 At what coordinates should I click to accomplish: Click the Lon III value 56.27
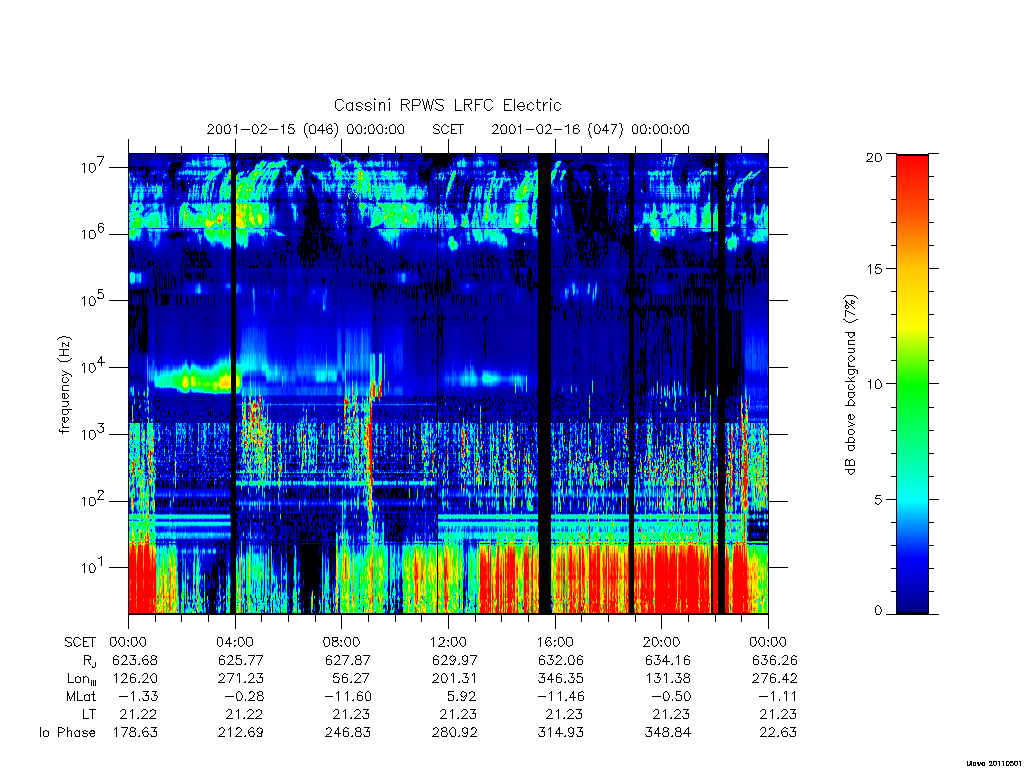tap(351, 679)
